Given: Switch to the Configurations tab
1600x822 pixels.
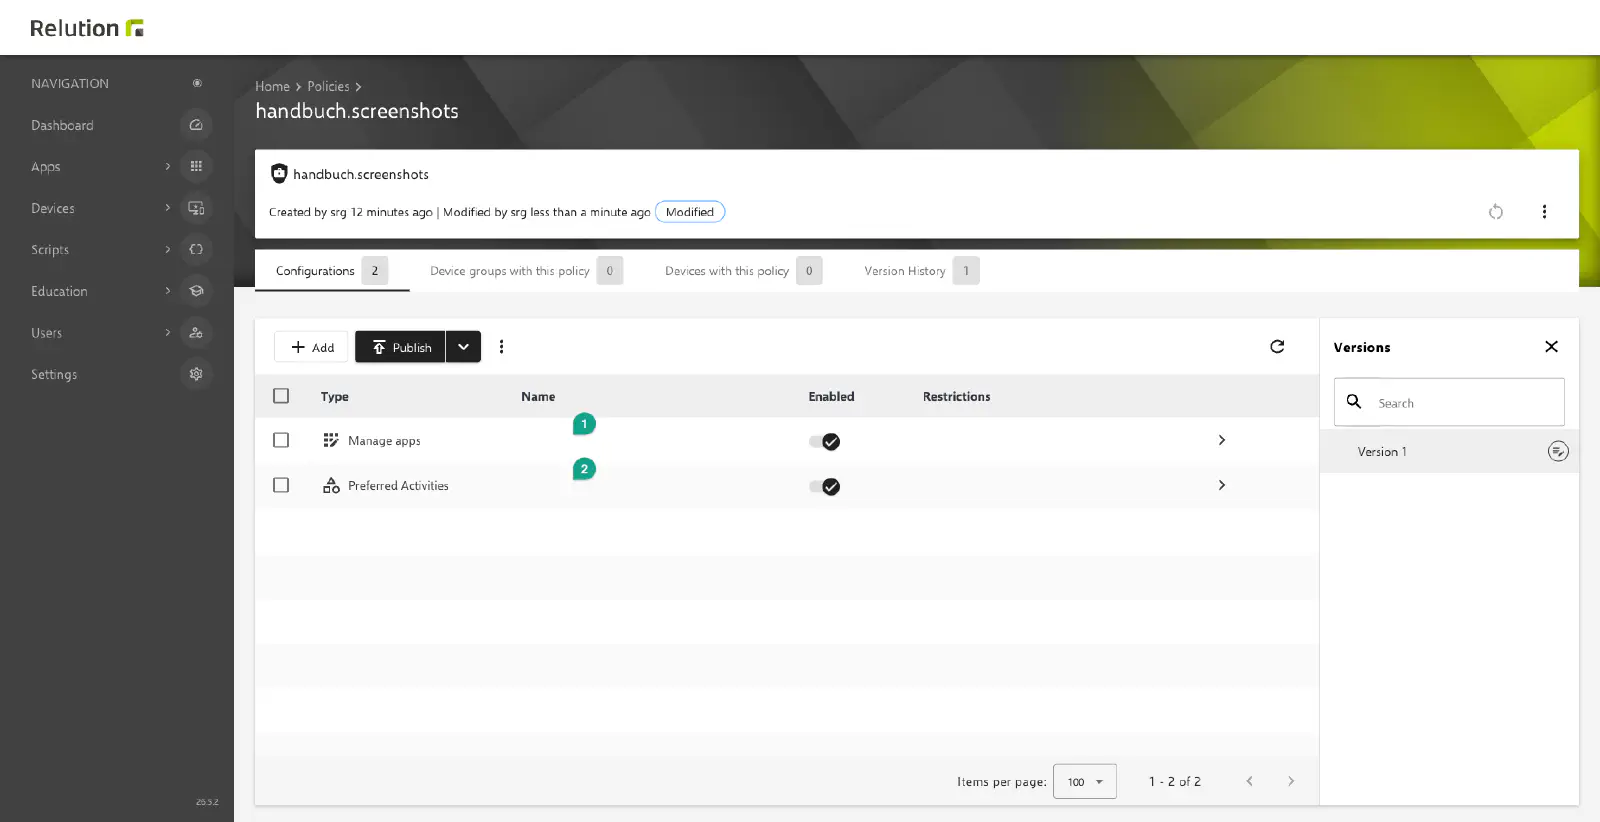Looking at the screenshot, I should tap(332, 271).
